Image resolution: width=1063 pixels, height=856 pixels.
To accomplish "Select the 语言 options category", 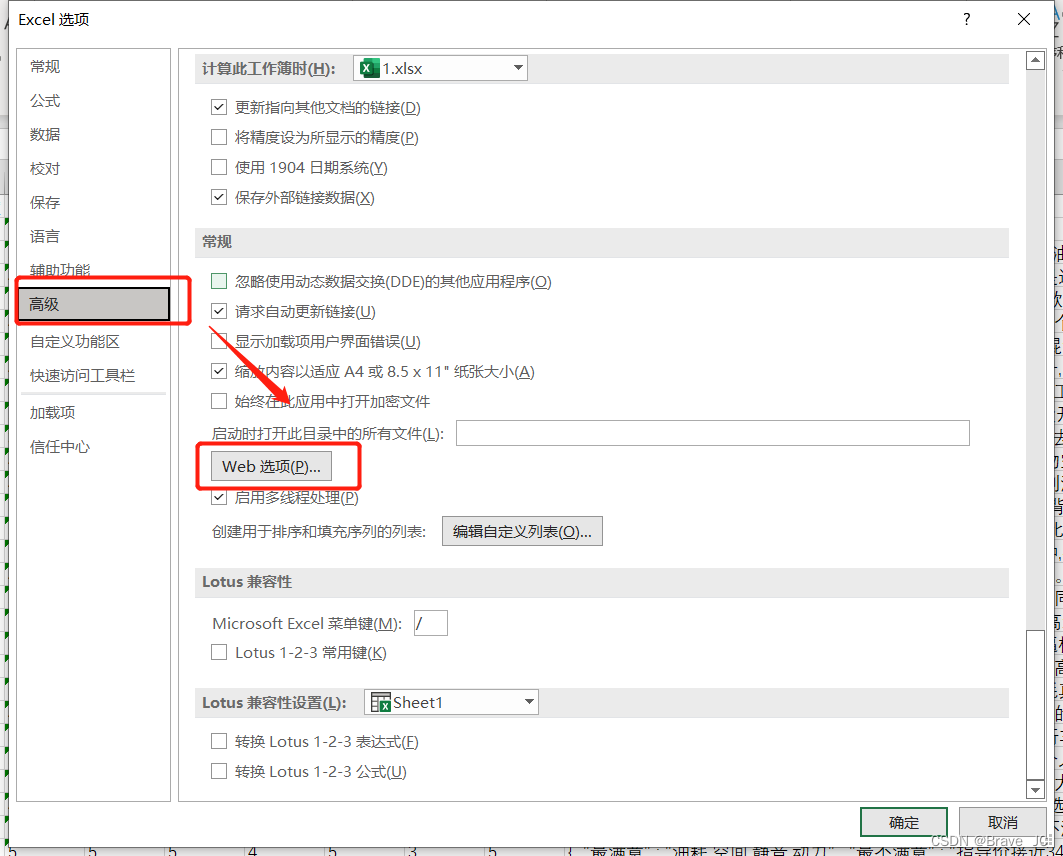I will coord(45,236).
